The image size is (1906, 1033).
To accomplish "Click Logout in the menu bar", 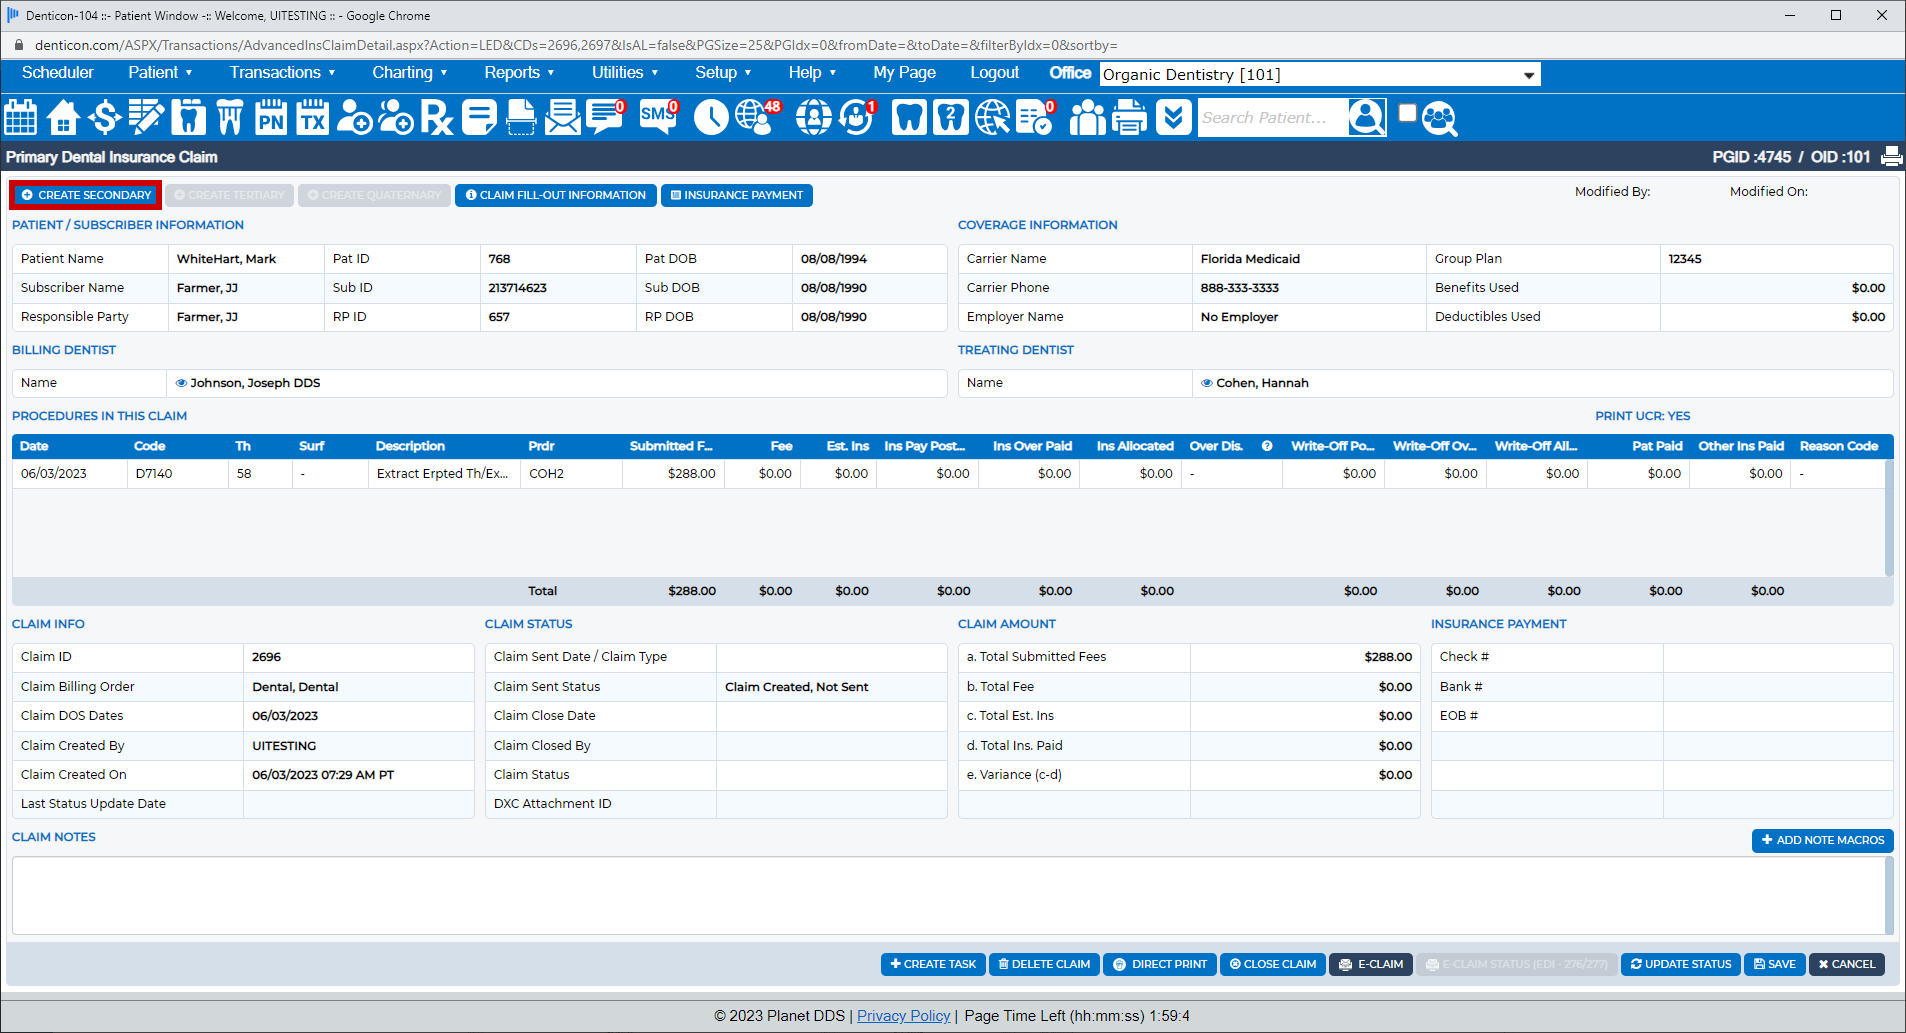I will pos(994,73).
